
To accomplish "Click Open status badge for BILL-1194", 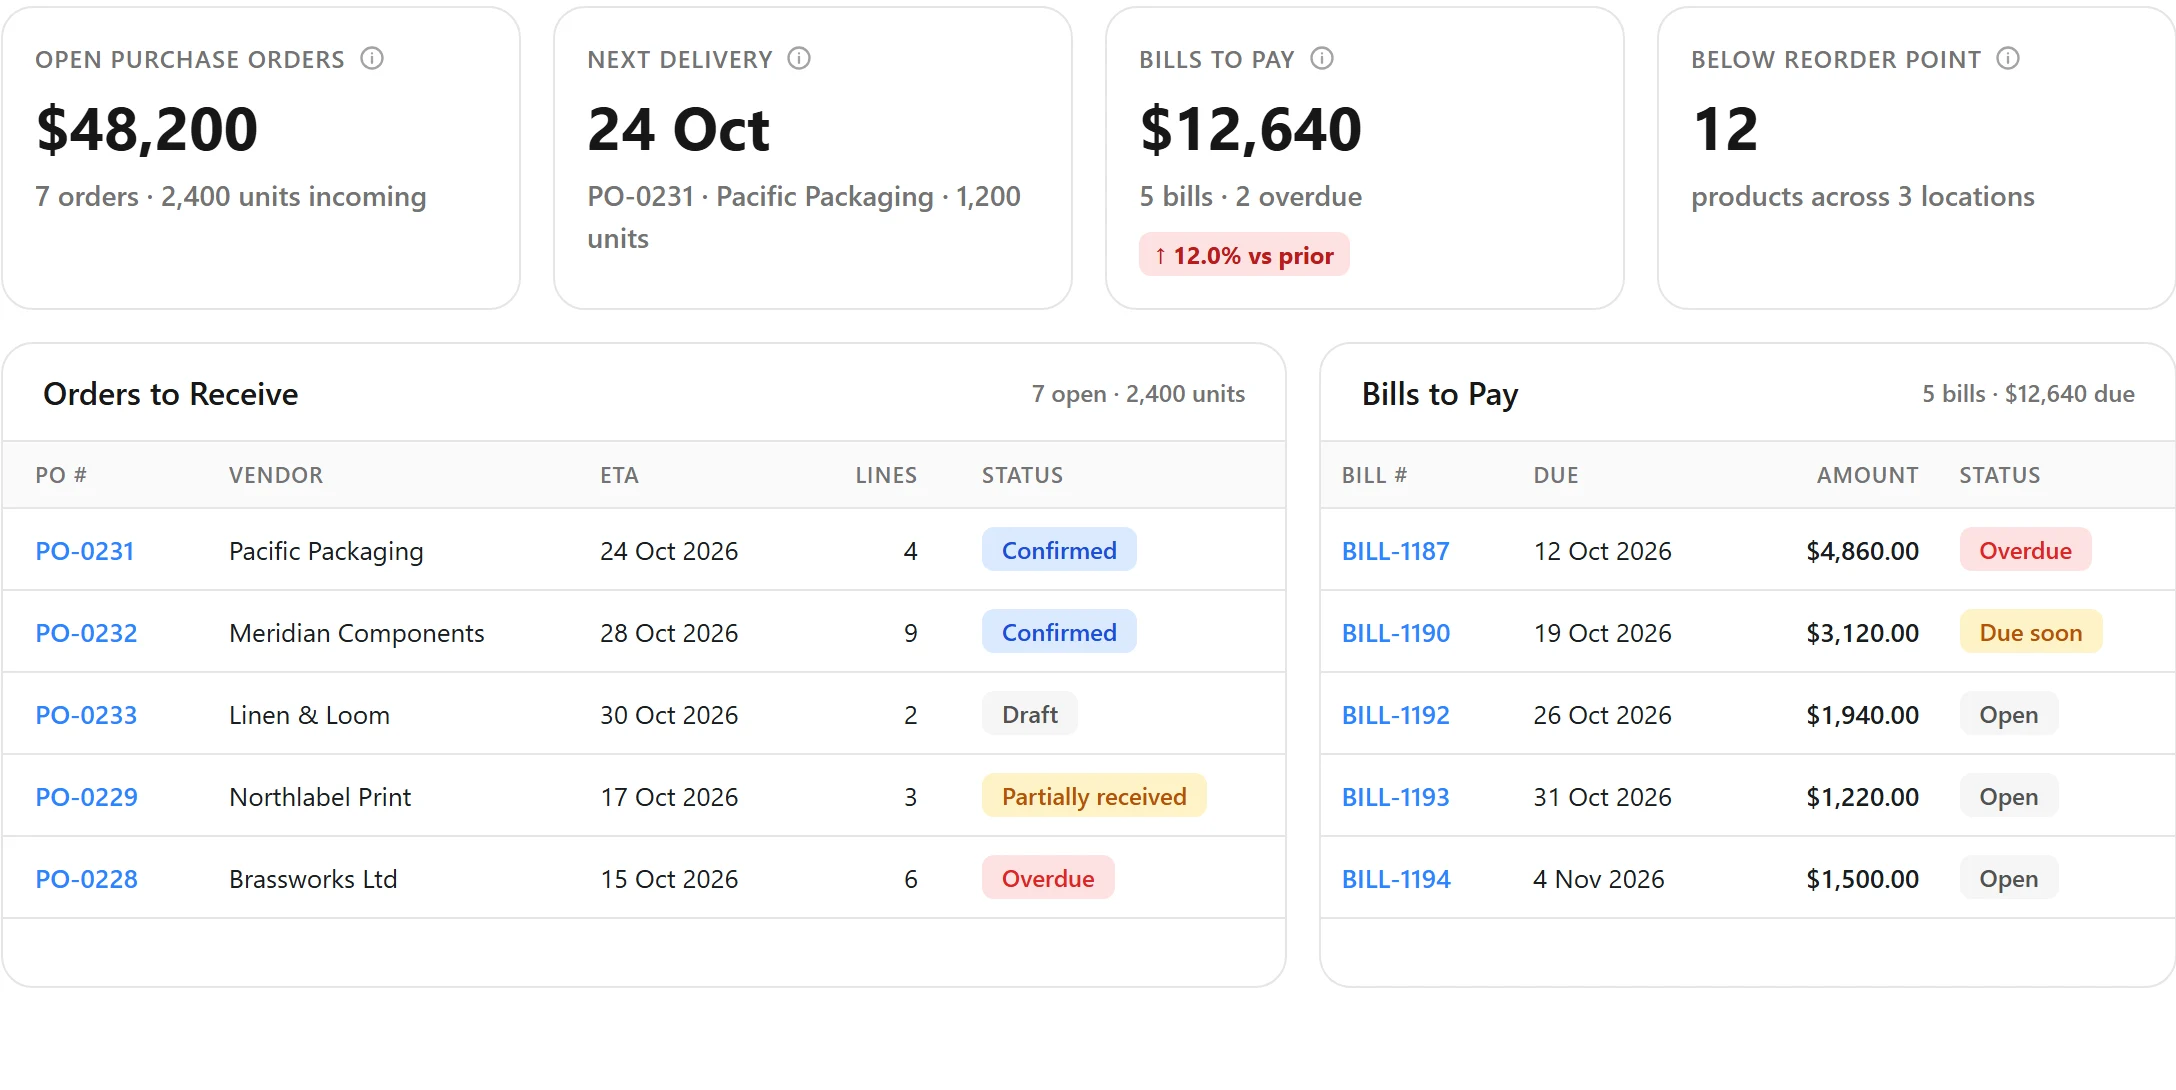I will pos(2009,878).
